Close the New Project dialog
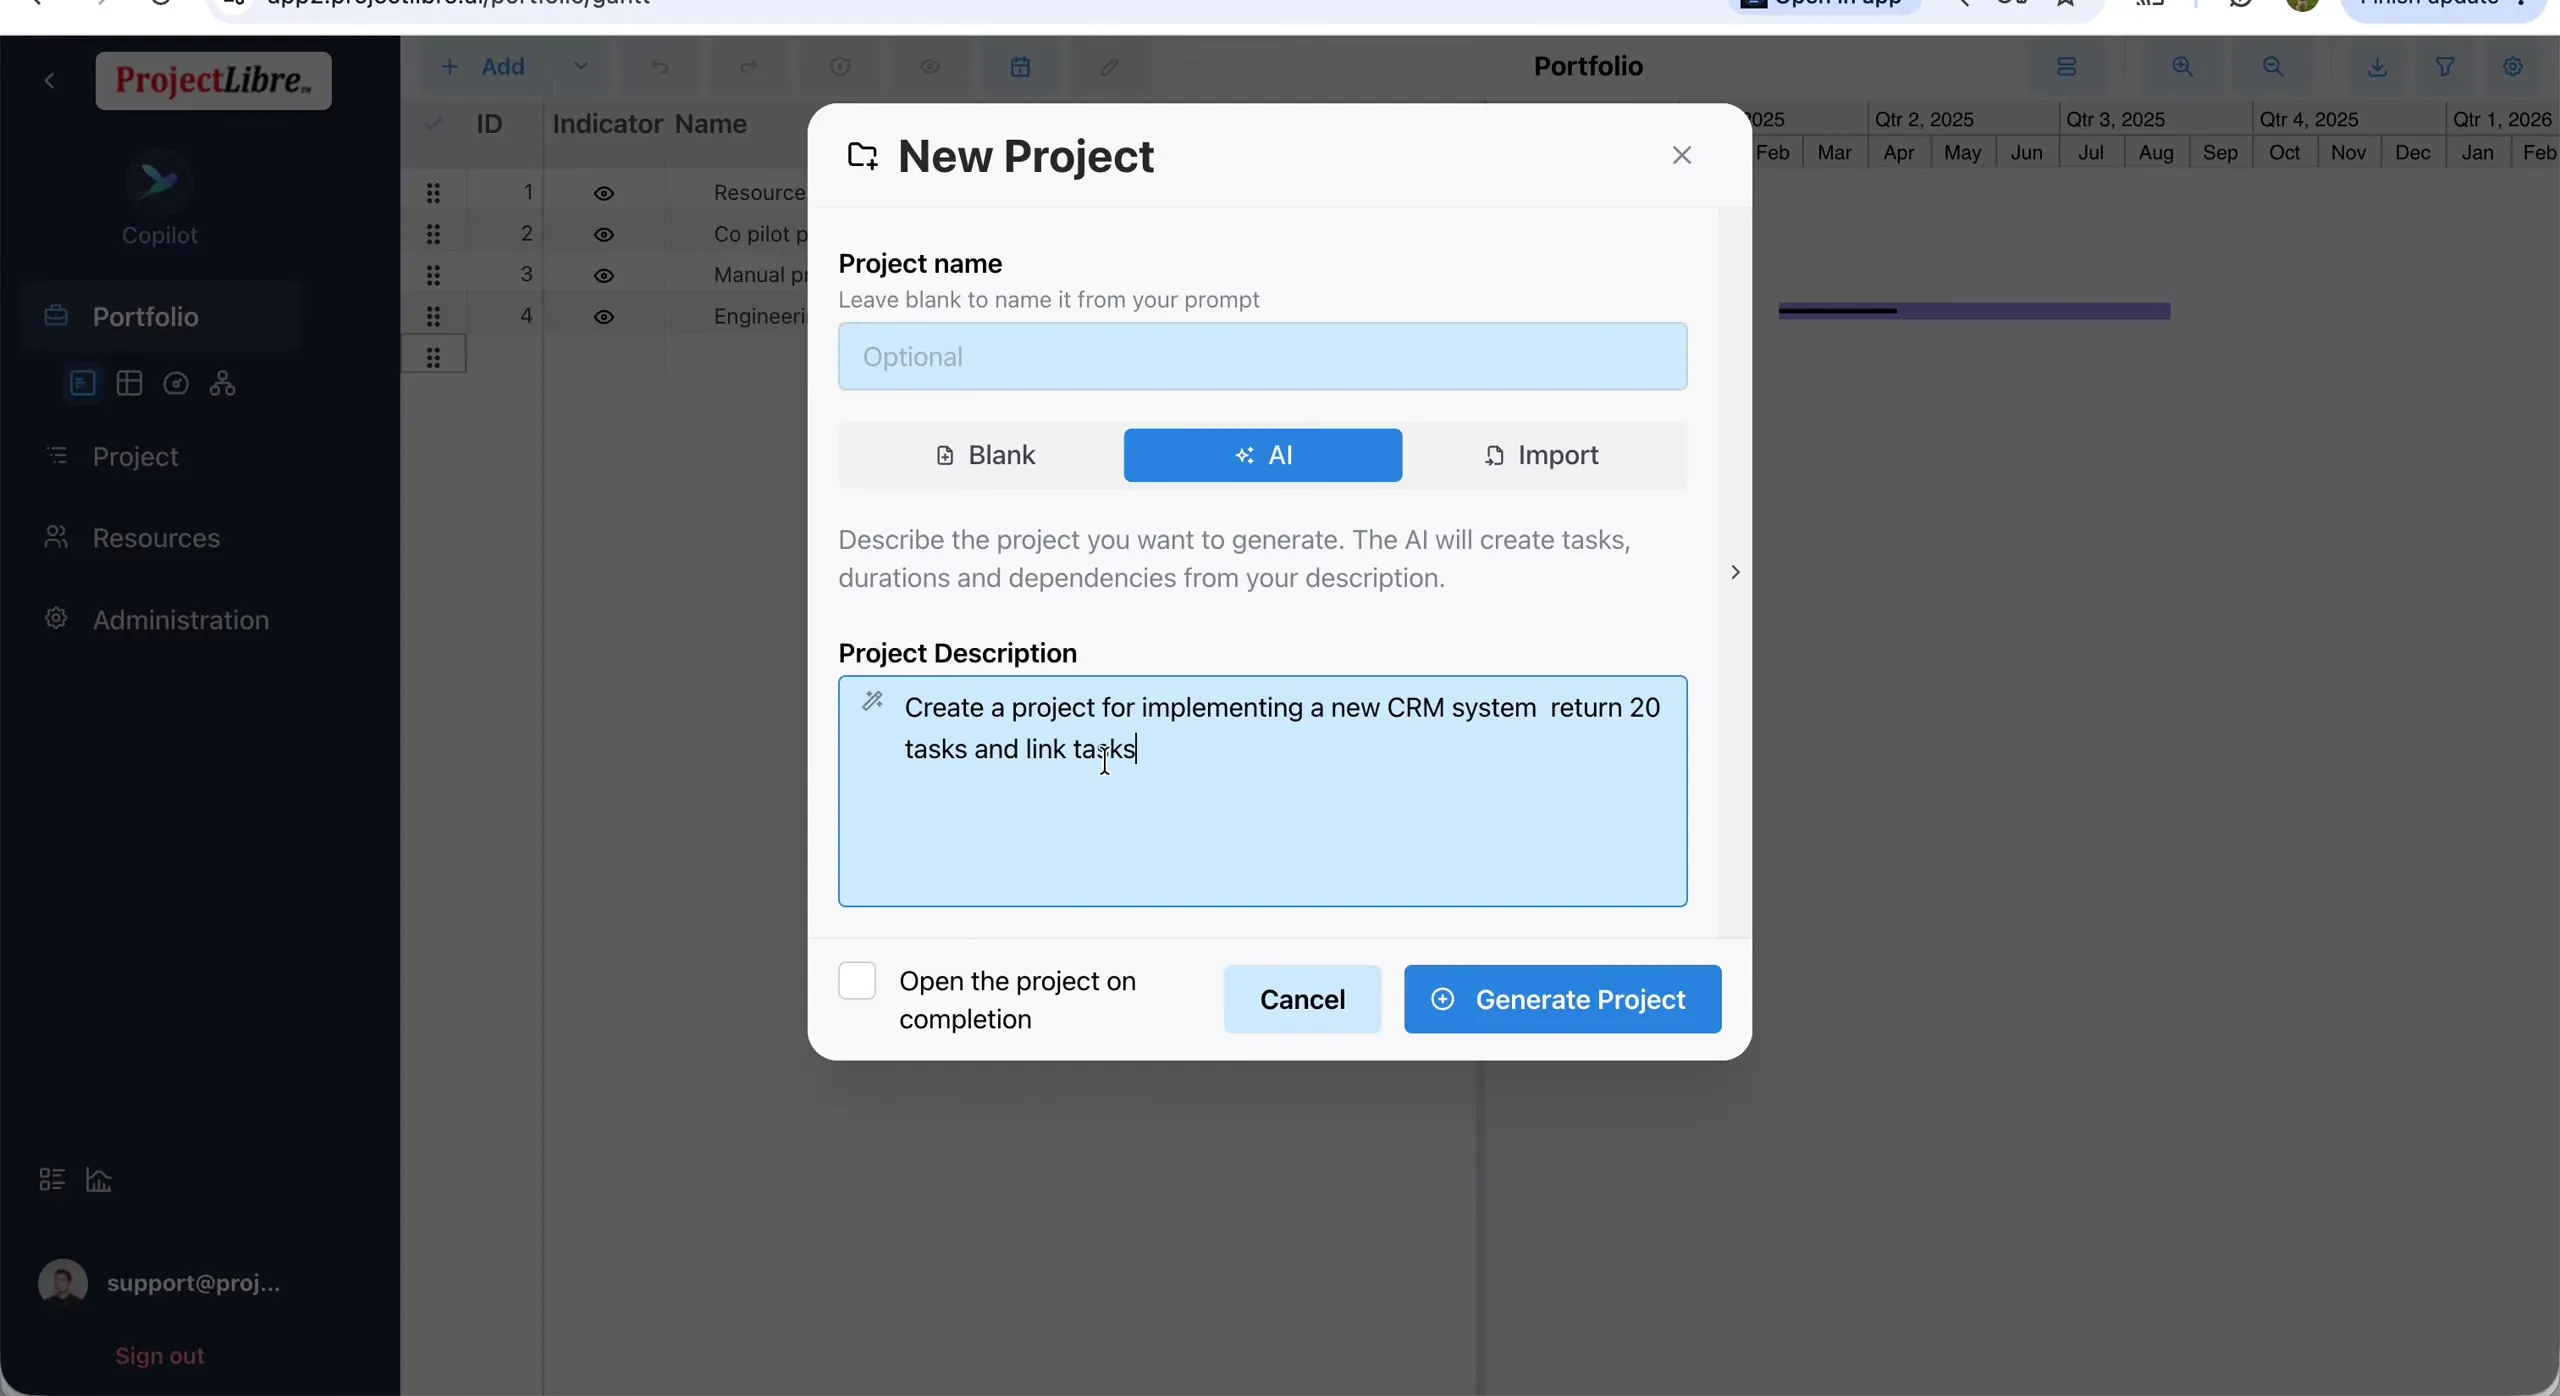This screenshot has height=1396, width=2560. [1682, 155]
